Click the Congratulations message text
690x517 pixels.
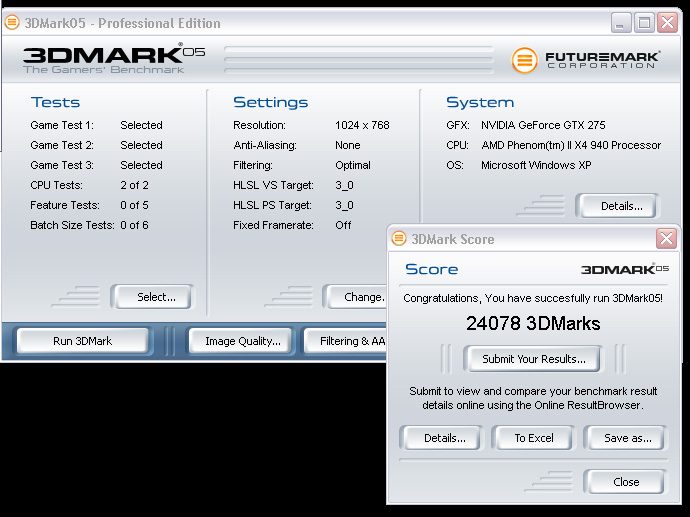533,298
